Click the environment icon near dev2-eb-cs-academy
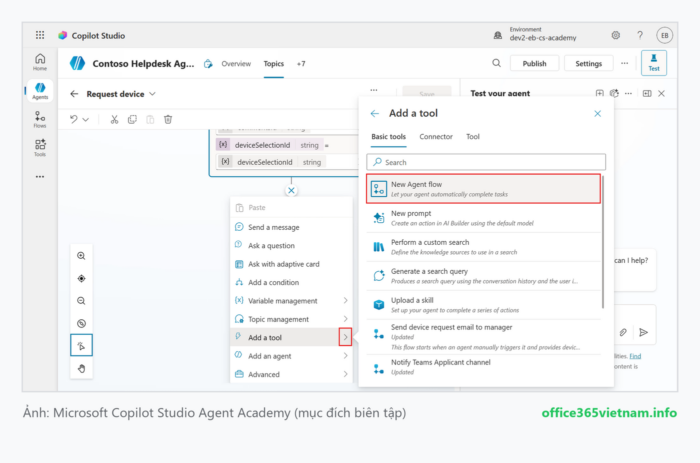 (x=497, y=35)
